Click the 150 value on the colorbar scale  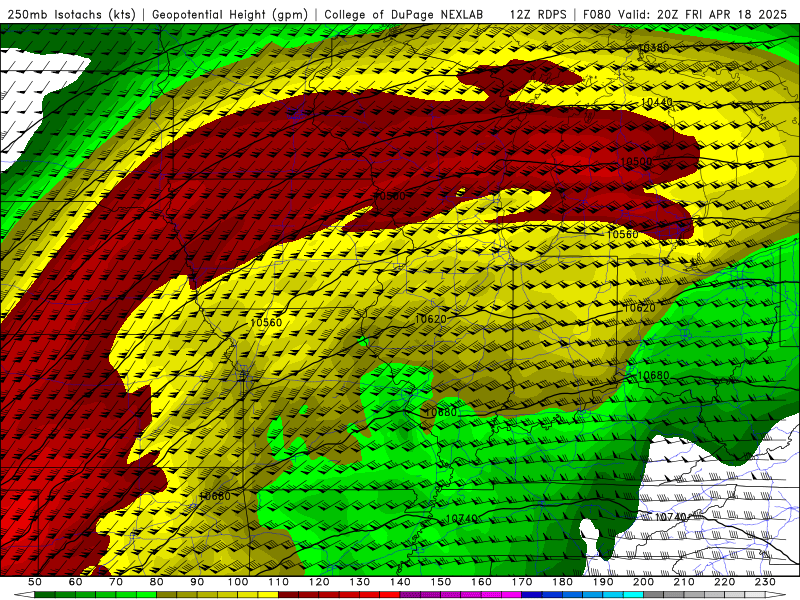click(441, 582)
